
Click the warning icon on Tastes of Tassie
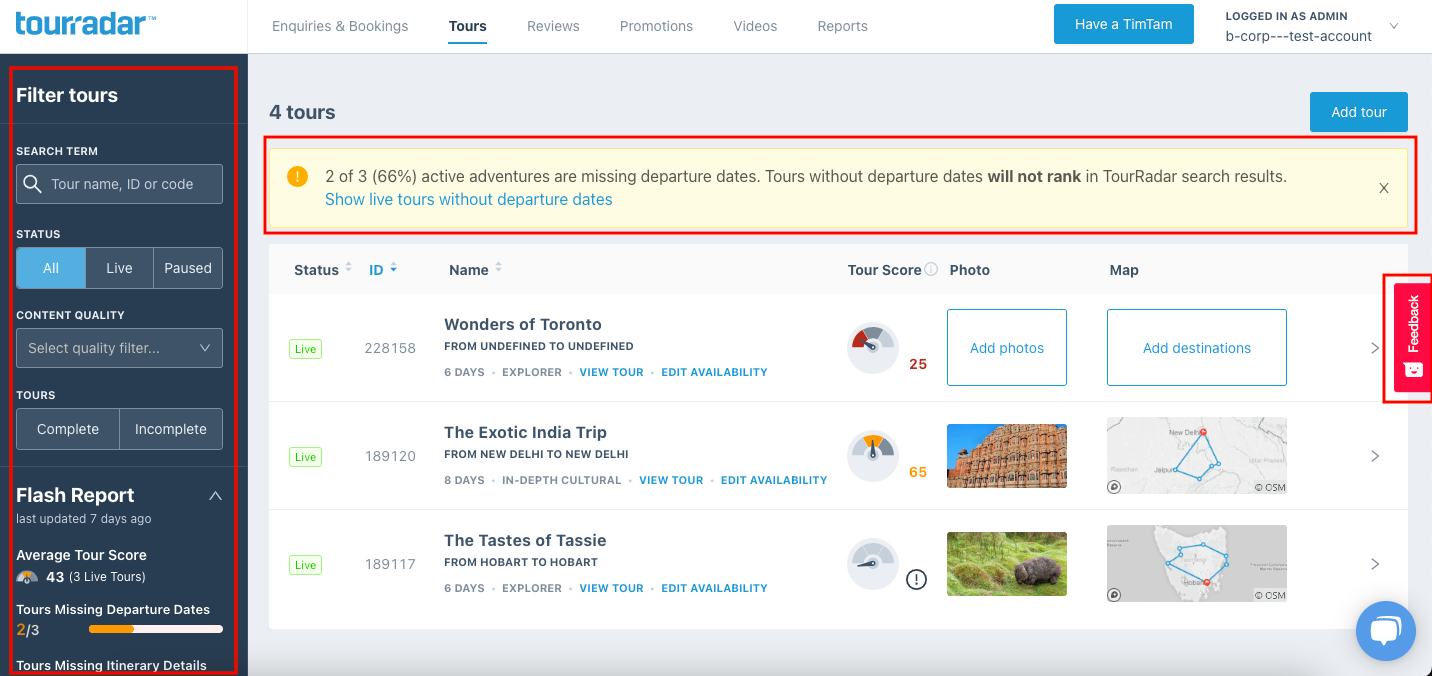916,580
